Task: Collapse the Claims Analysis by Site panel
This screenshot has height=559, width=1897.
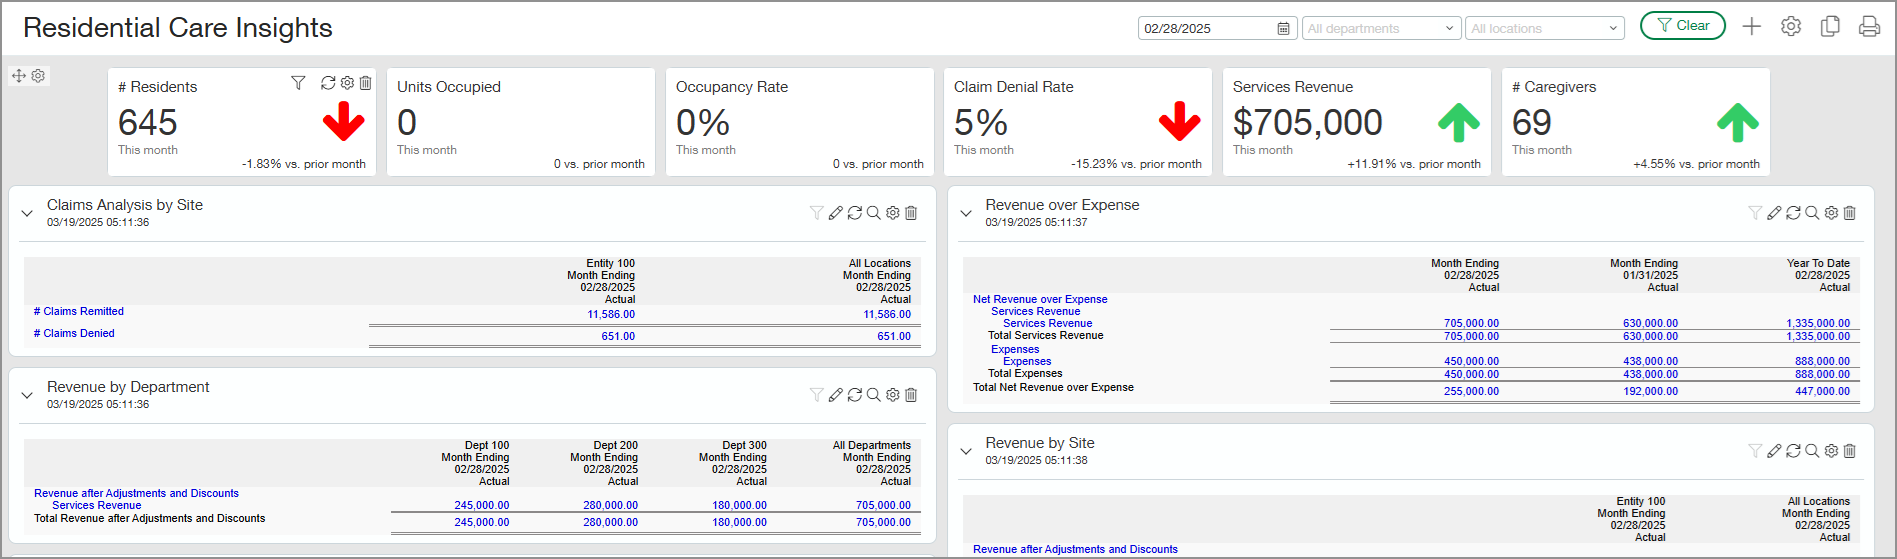Action: tap(27, 213)
